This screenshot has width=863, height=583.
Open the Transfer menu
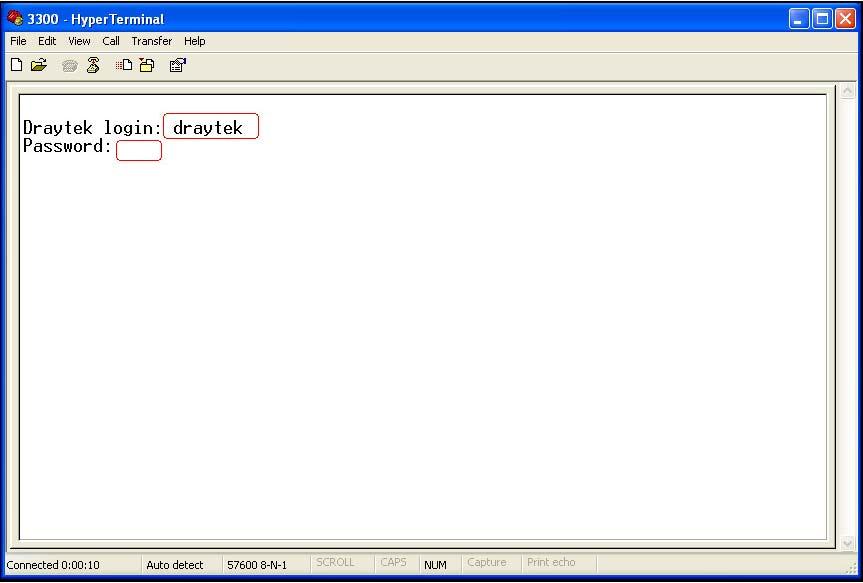[151, 41]
